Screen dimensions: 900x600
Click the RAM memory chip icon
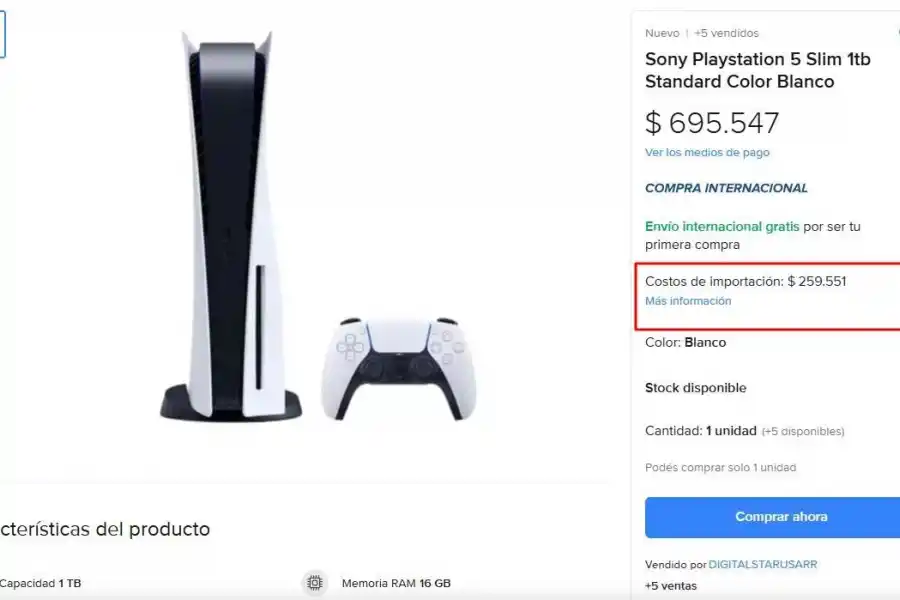[x=315, y=583]
